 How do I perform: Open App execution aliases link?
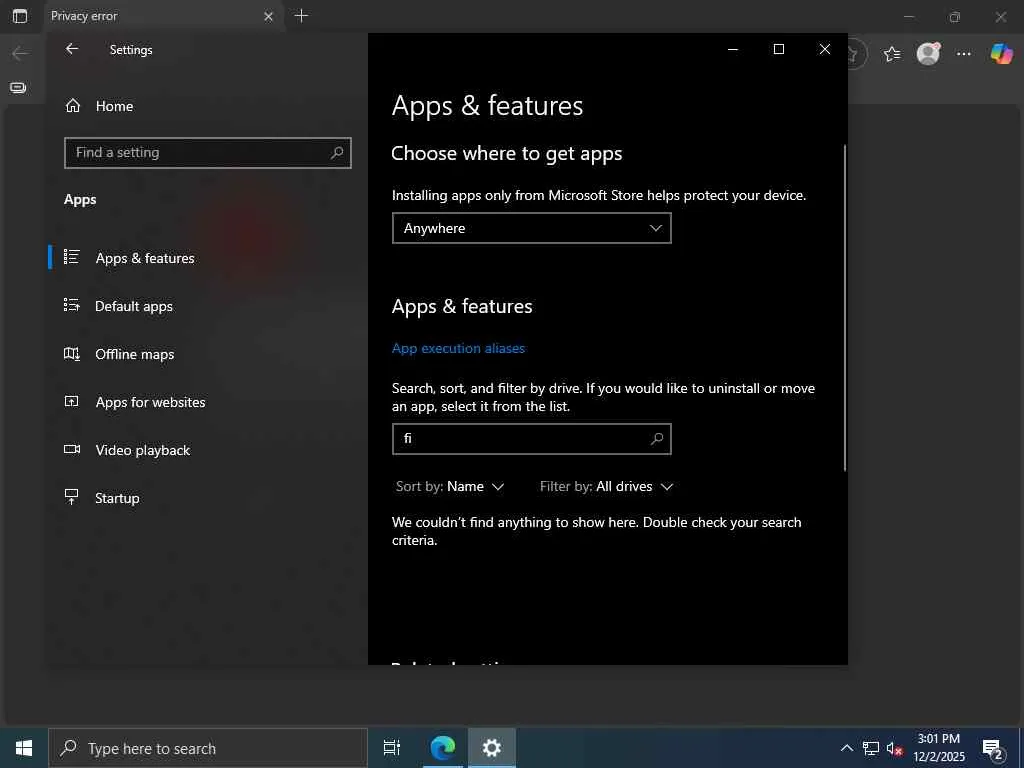click(x=458, y=348)
